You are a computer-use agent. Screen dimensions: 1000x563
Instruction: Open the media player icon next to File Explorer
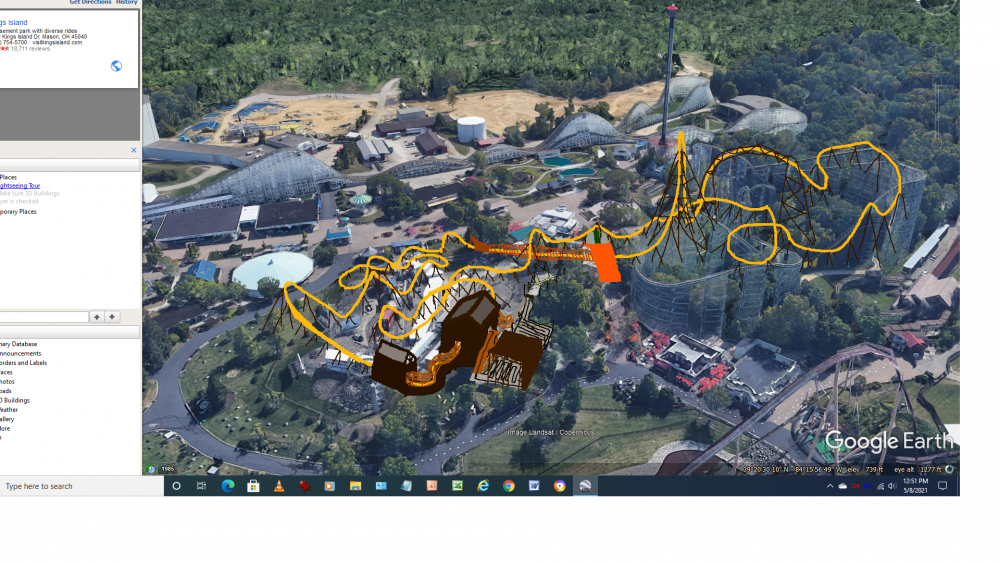pos(330,486)
